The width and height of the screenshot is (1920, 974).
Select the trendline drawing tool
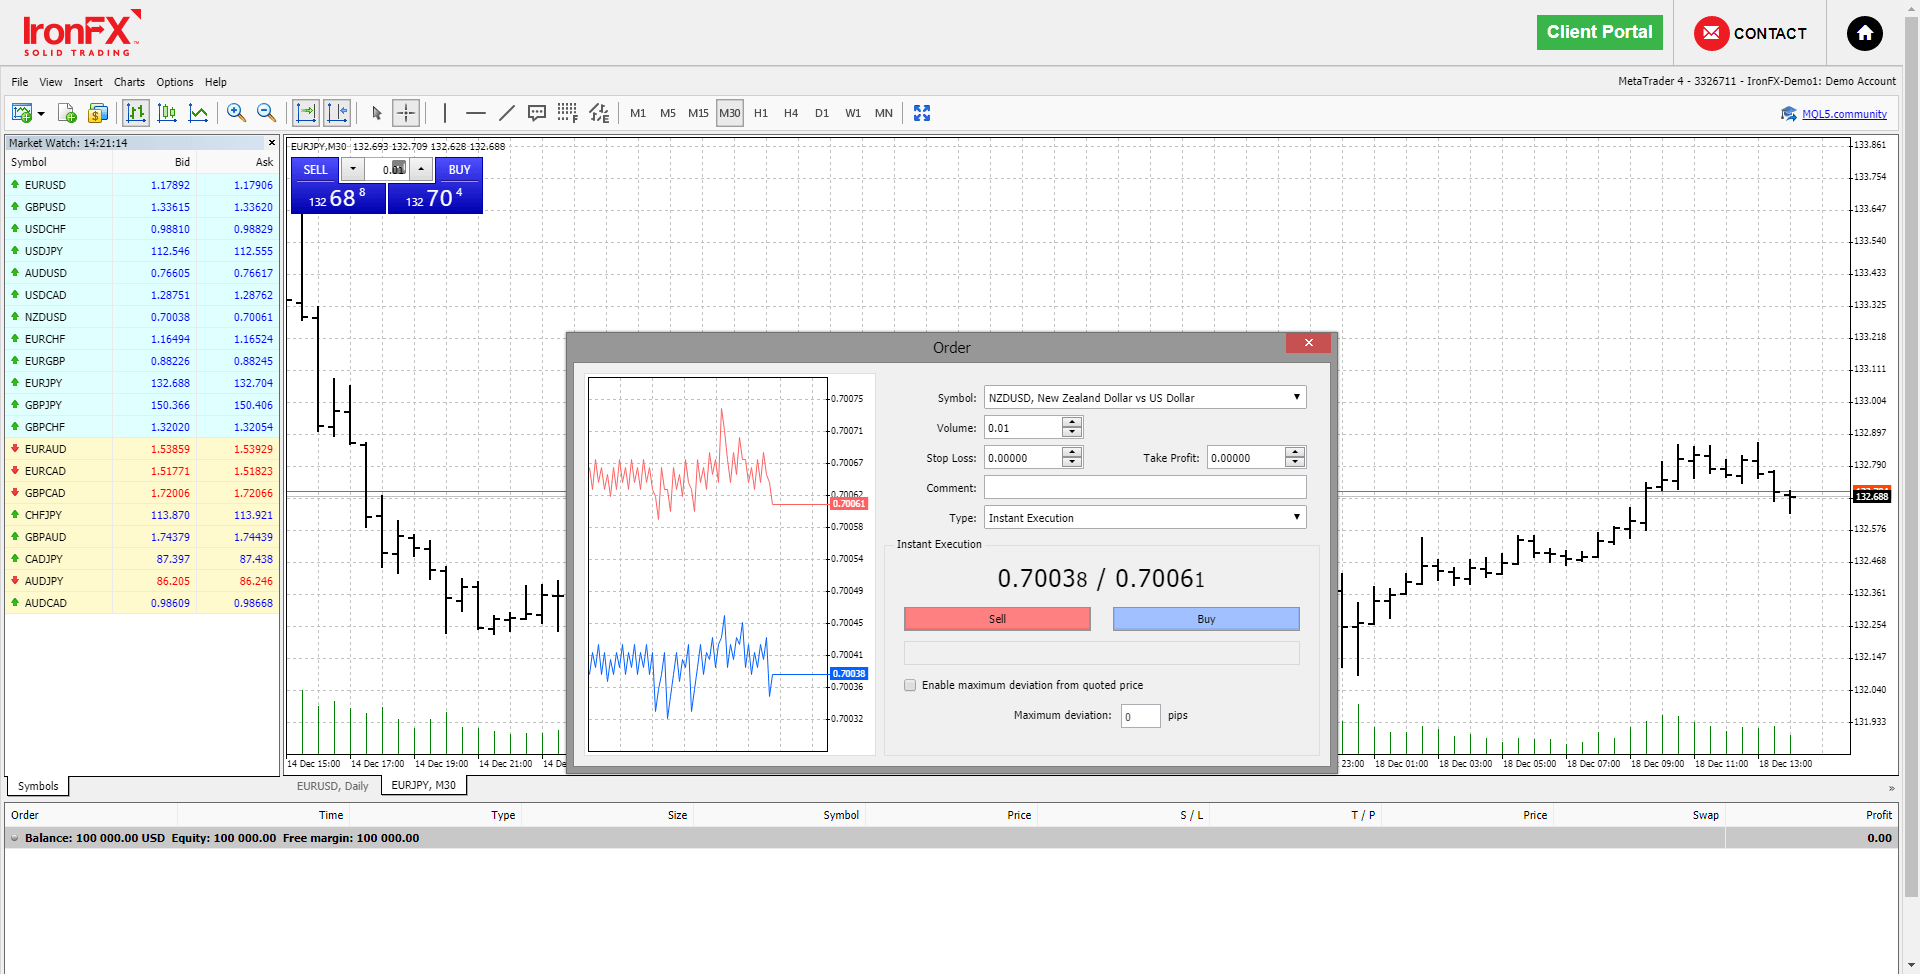pyautogui.click(x=507, y=113)
